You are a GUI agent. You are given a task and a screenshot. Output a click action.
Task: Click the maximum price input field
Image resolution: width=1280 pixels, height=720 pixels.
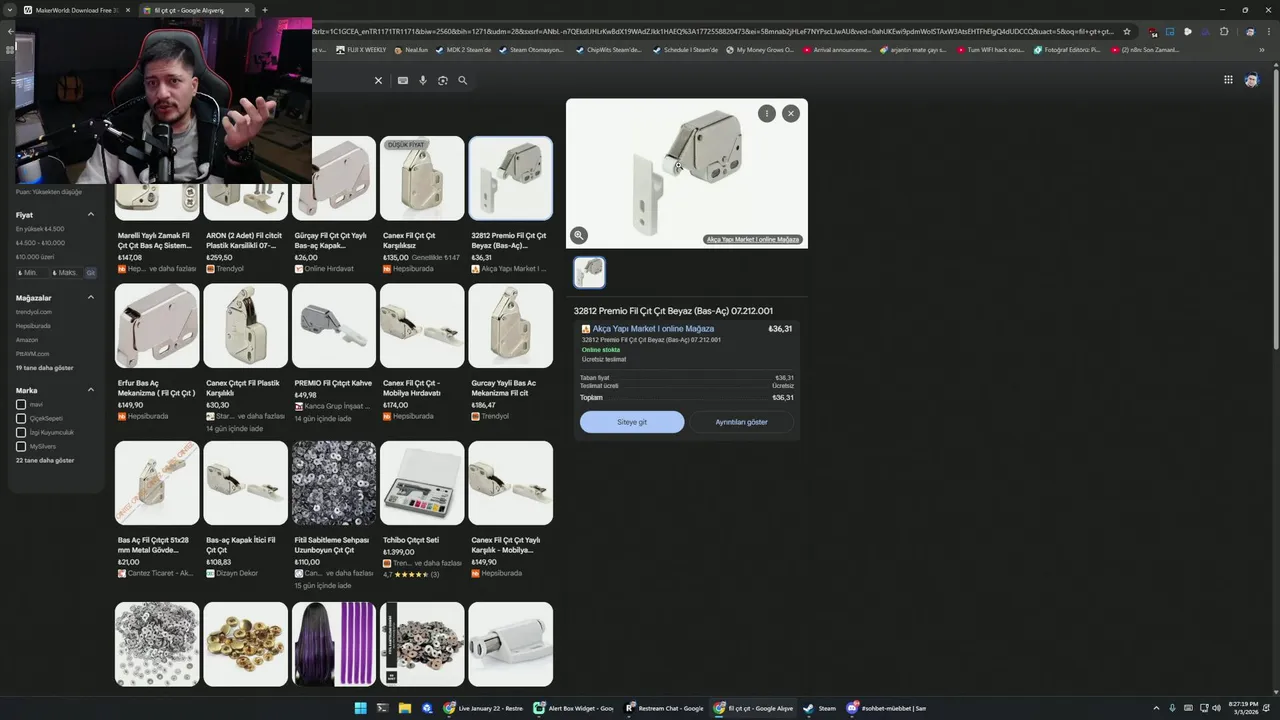click(x=66, y=273)
